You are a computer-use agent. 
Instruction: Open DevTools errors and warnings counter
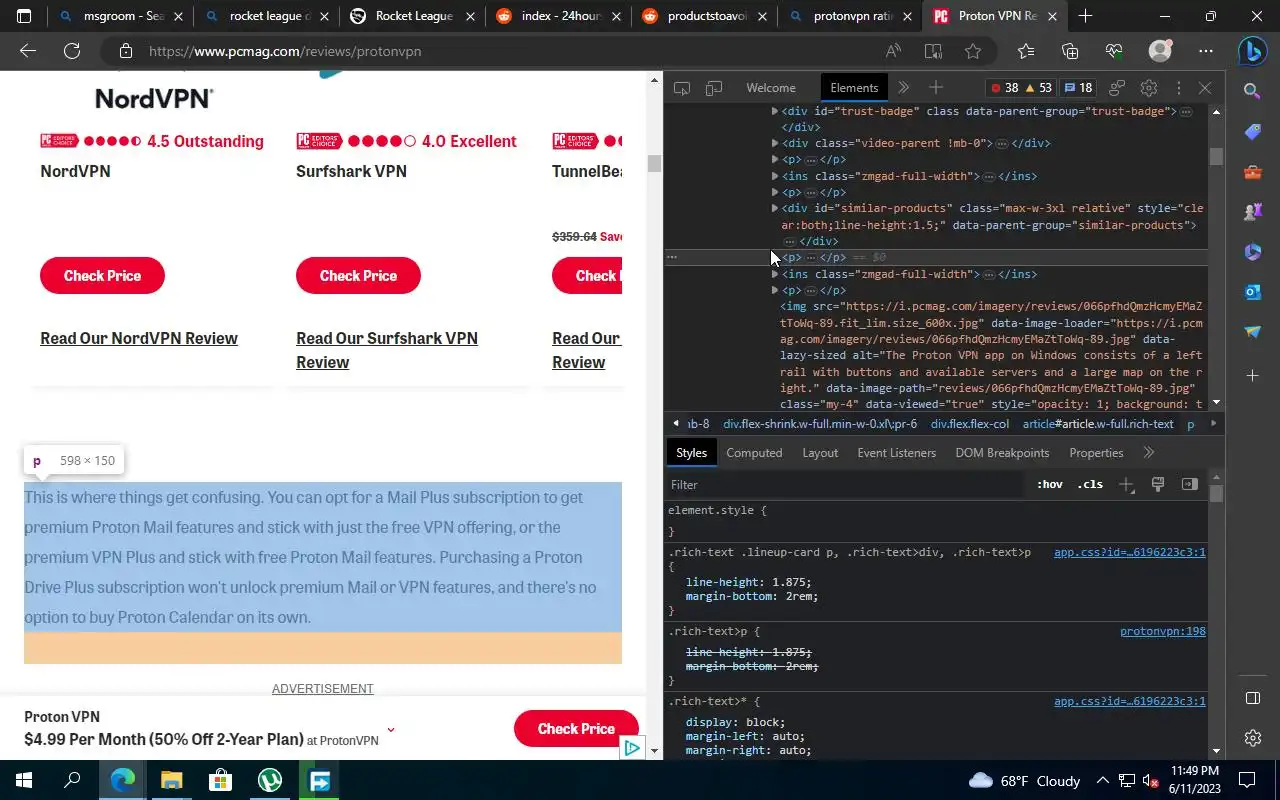1021,88
